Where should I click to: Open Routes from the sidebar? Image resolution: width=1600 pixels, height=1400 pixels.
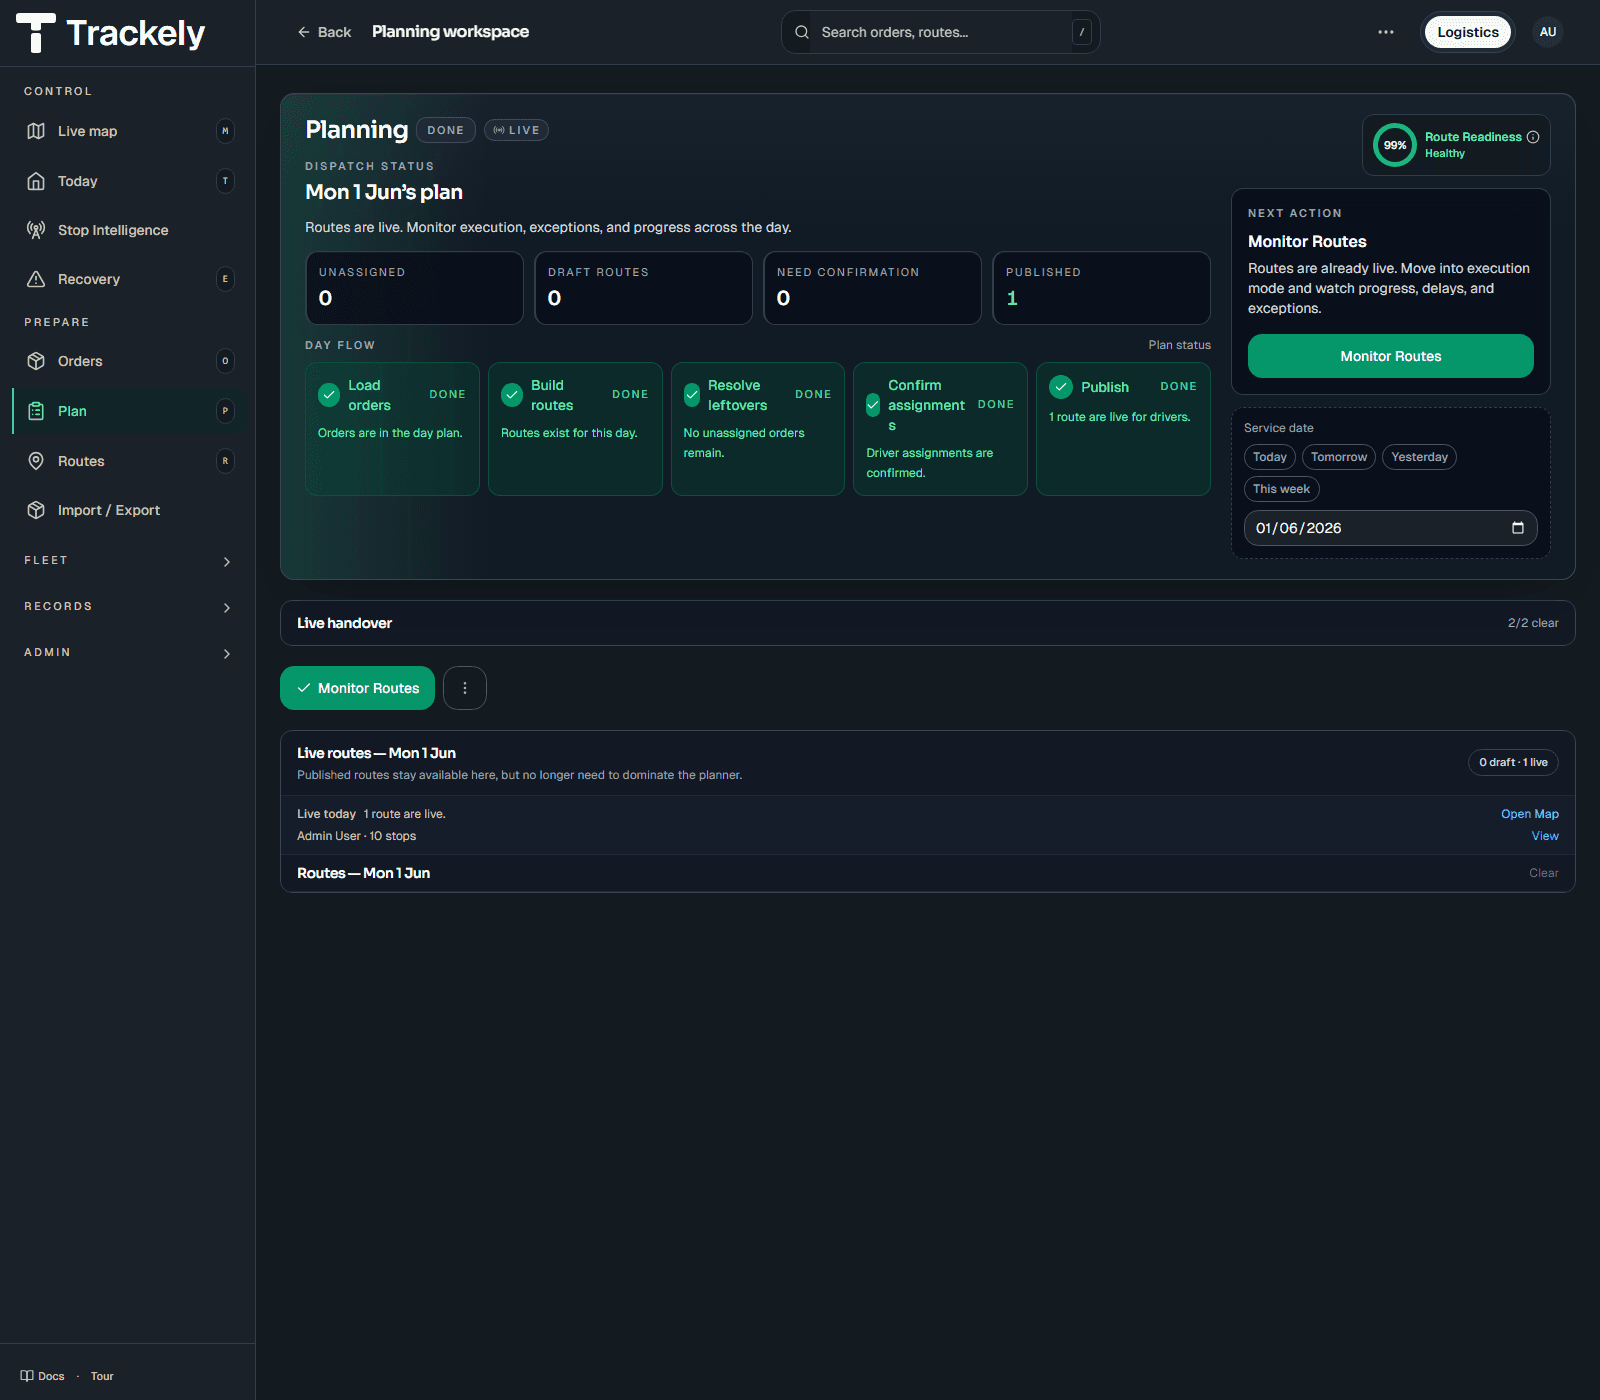[x=127, y=461]
